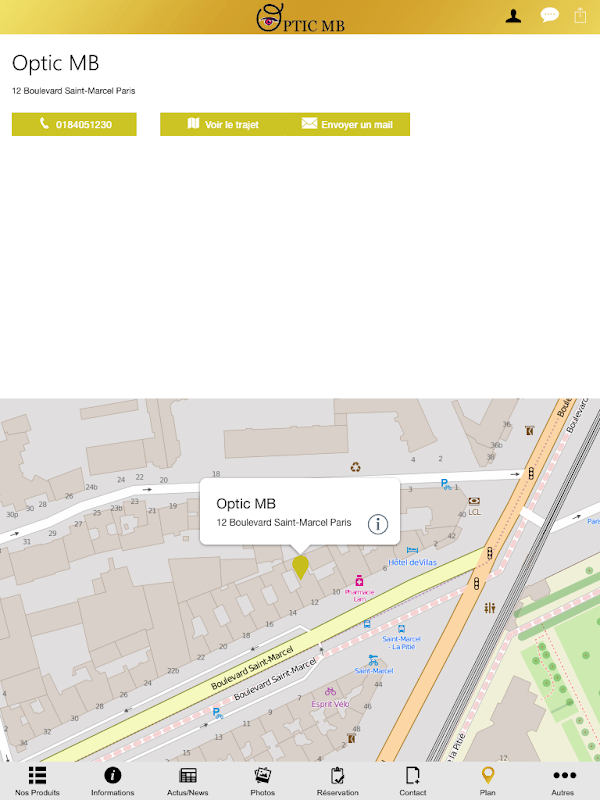This screenshot has height=800, width=600.
Task: Open the user profile icon
Action: click(x=513, y=16)
